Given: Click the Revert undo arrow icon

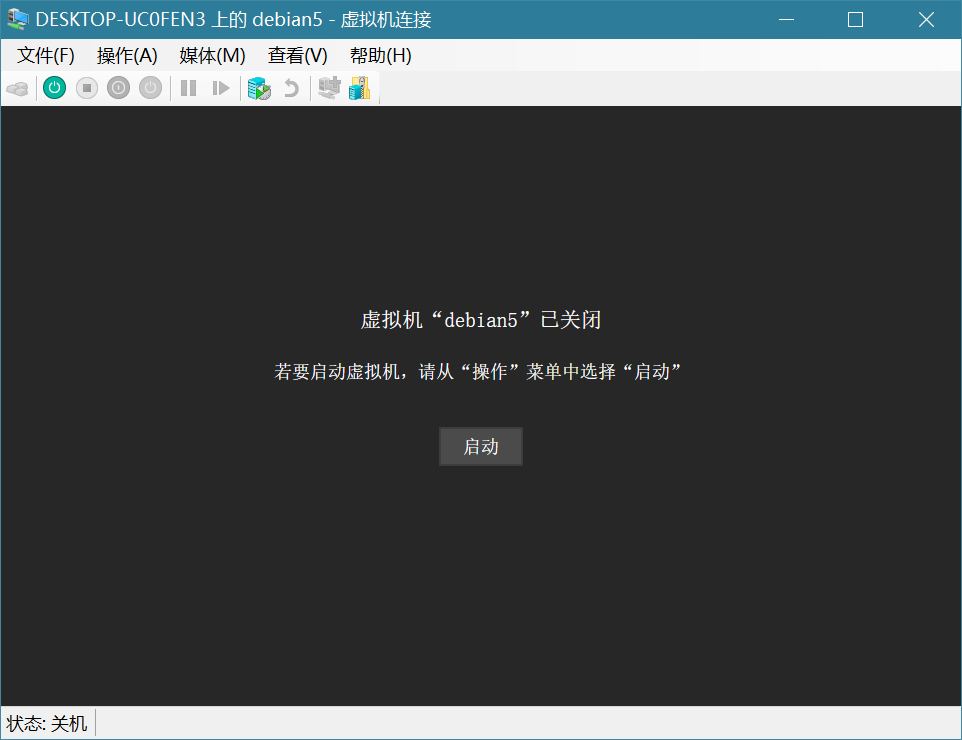Looking at the screenshot, I should click(x=291, y=89).
